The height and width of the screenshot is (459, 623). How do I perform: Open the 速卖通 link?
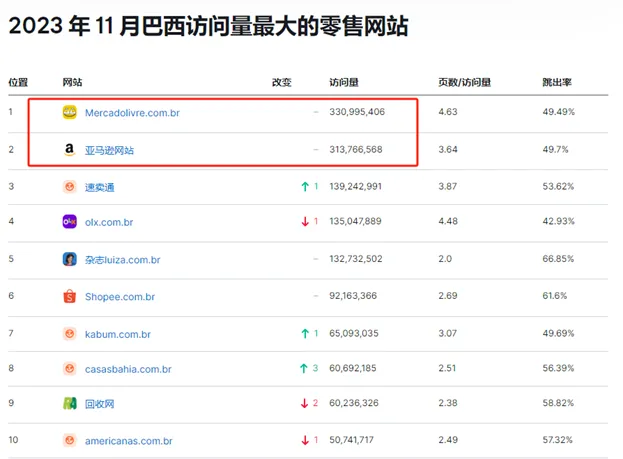(x=100, y=187)
